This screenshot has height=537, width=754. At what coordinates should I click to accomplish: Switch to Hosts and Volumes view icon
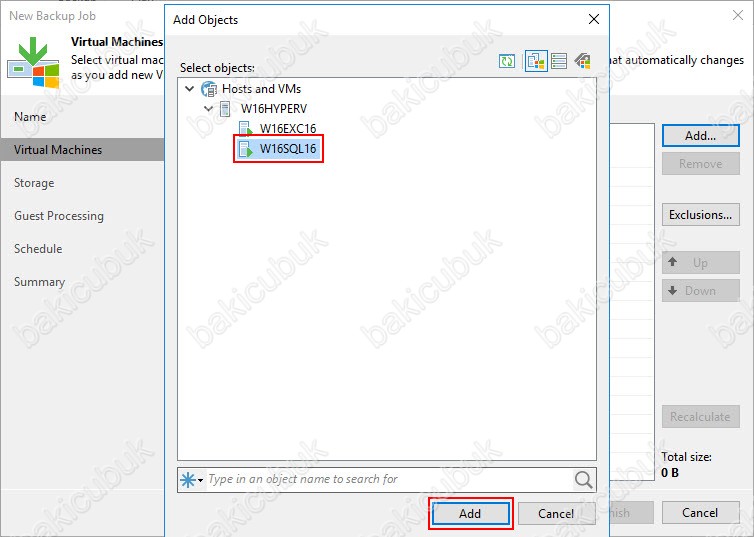(x=559, y=61)
